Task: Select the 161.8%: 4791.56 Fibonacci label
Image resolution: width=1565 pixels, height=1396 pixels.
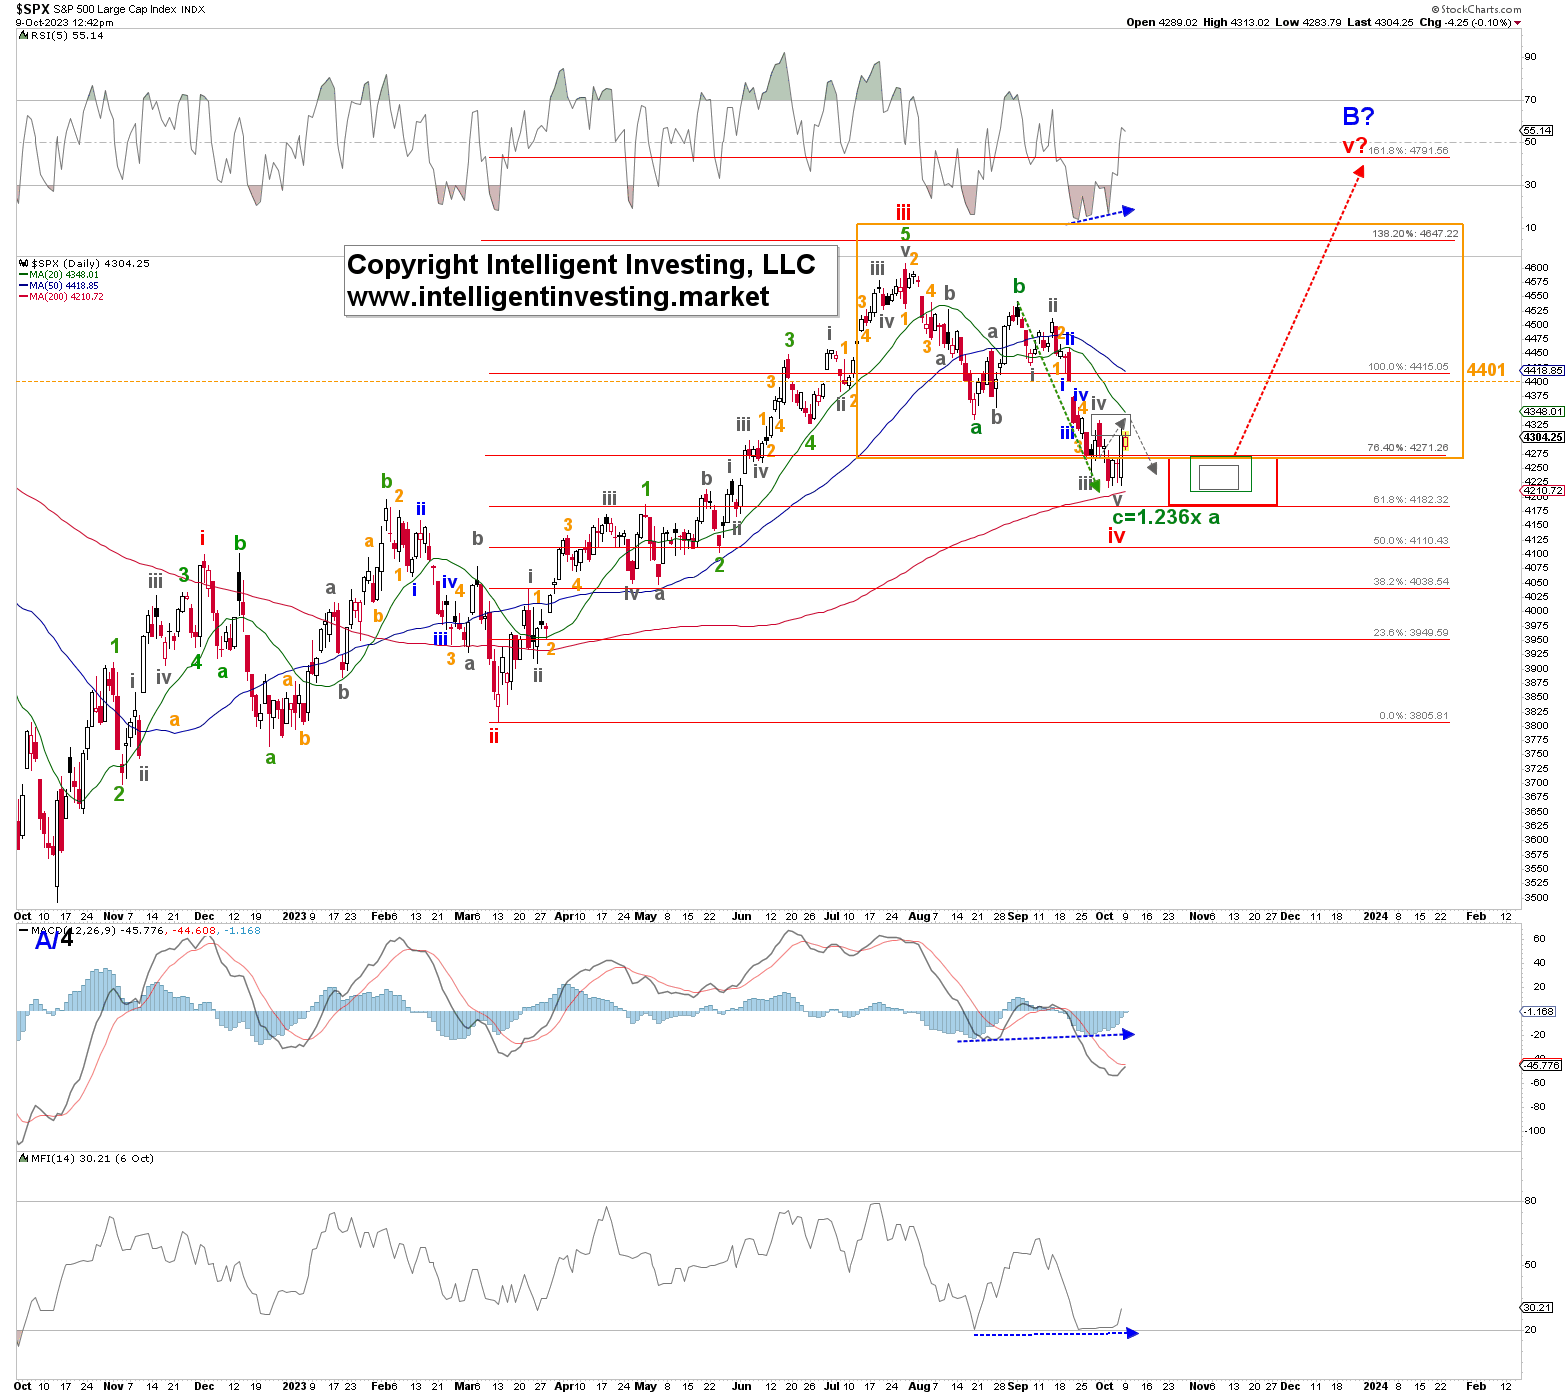Action: coord(1408,151)
